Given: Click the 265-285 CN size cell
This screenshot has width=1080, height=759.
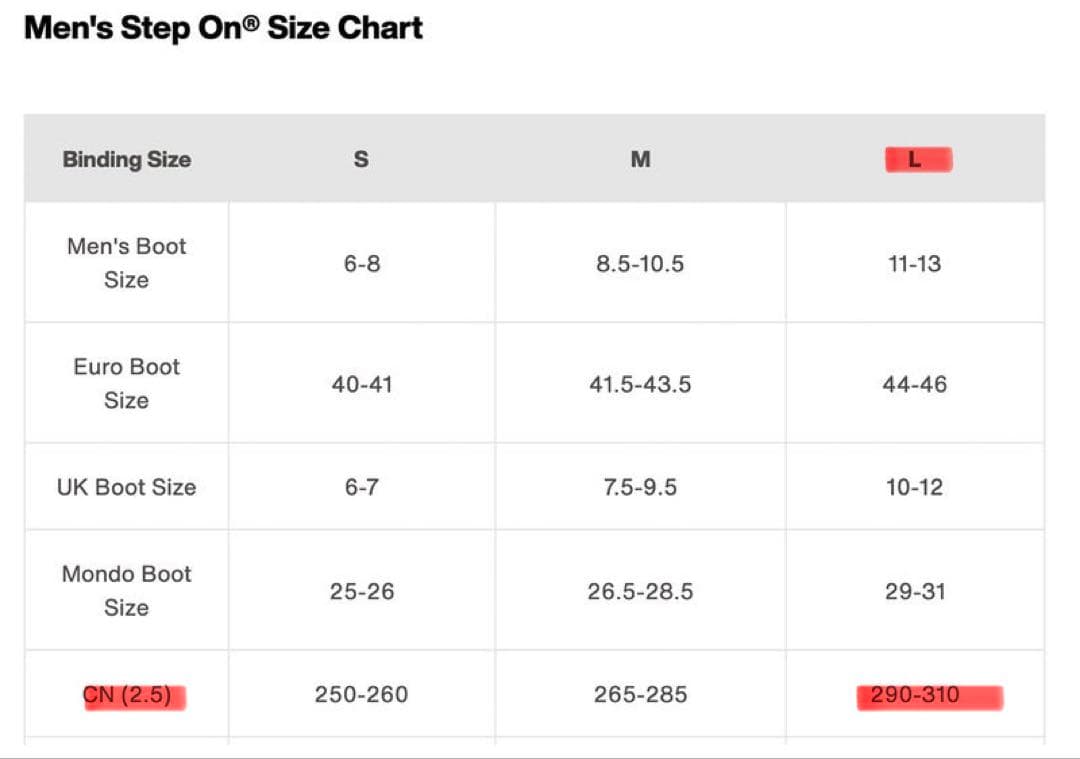Looking at the screenshot, I should pos(640,694).
